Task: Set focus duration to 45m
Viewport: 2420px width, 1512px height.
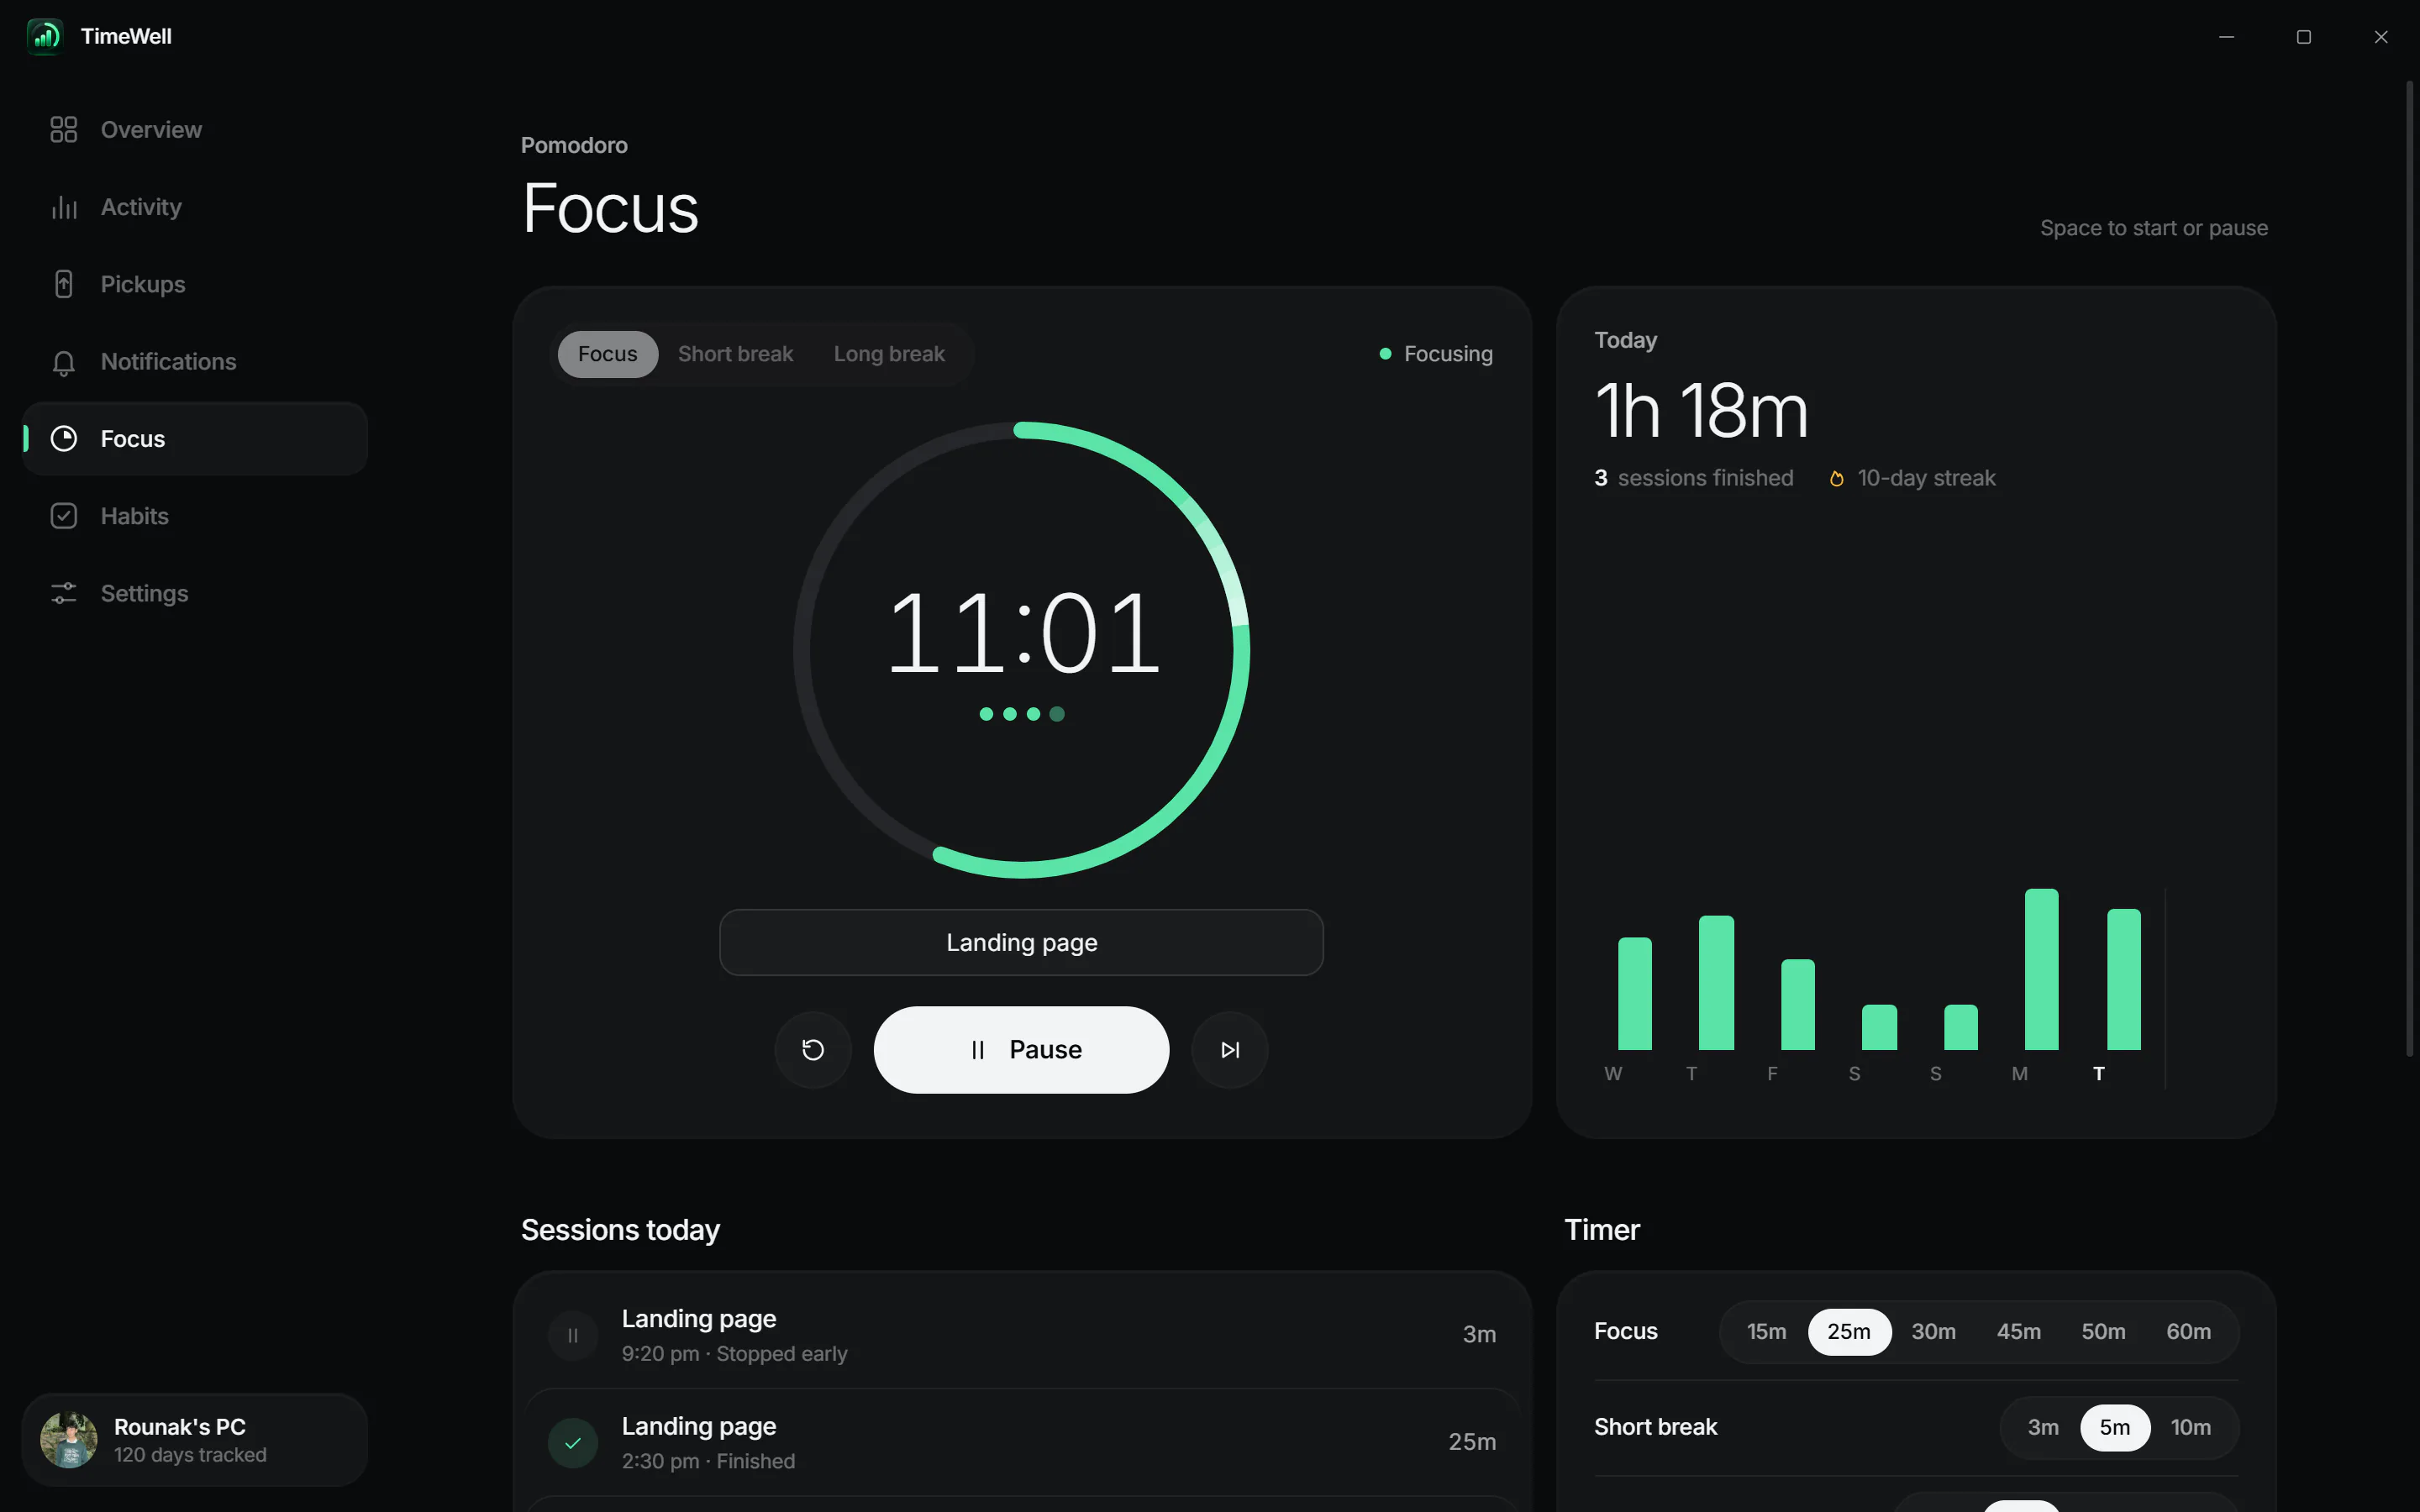Action: click(2018, 1332)
